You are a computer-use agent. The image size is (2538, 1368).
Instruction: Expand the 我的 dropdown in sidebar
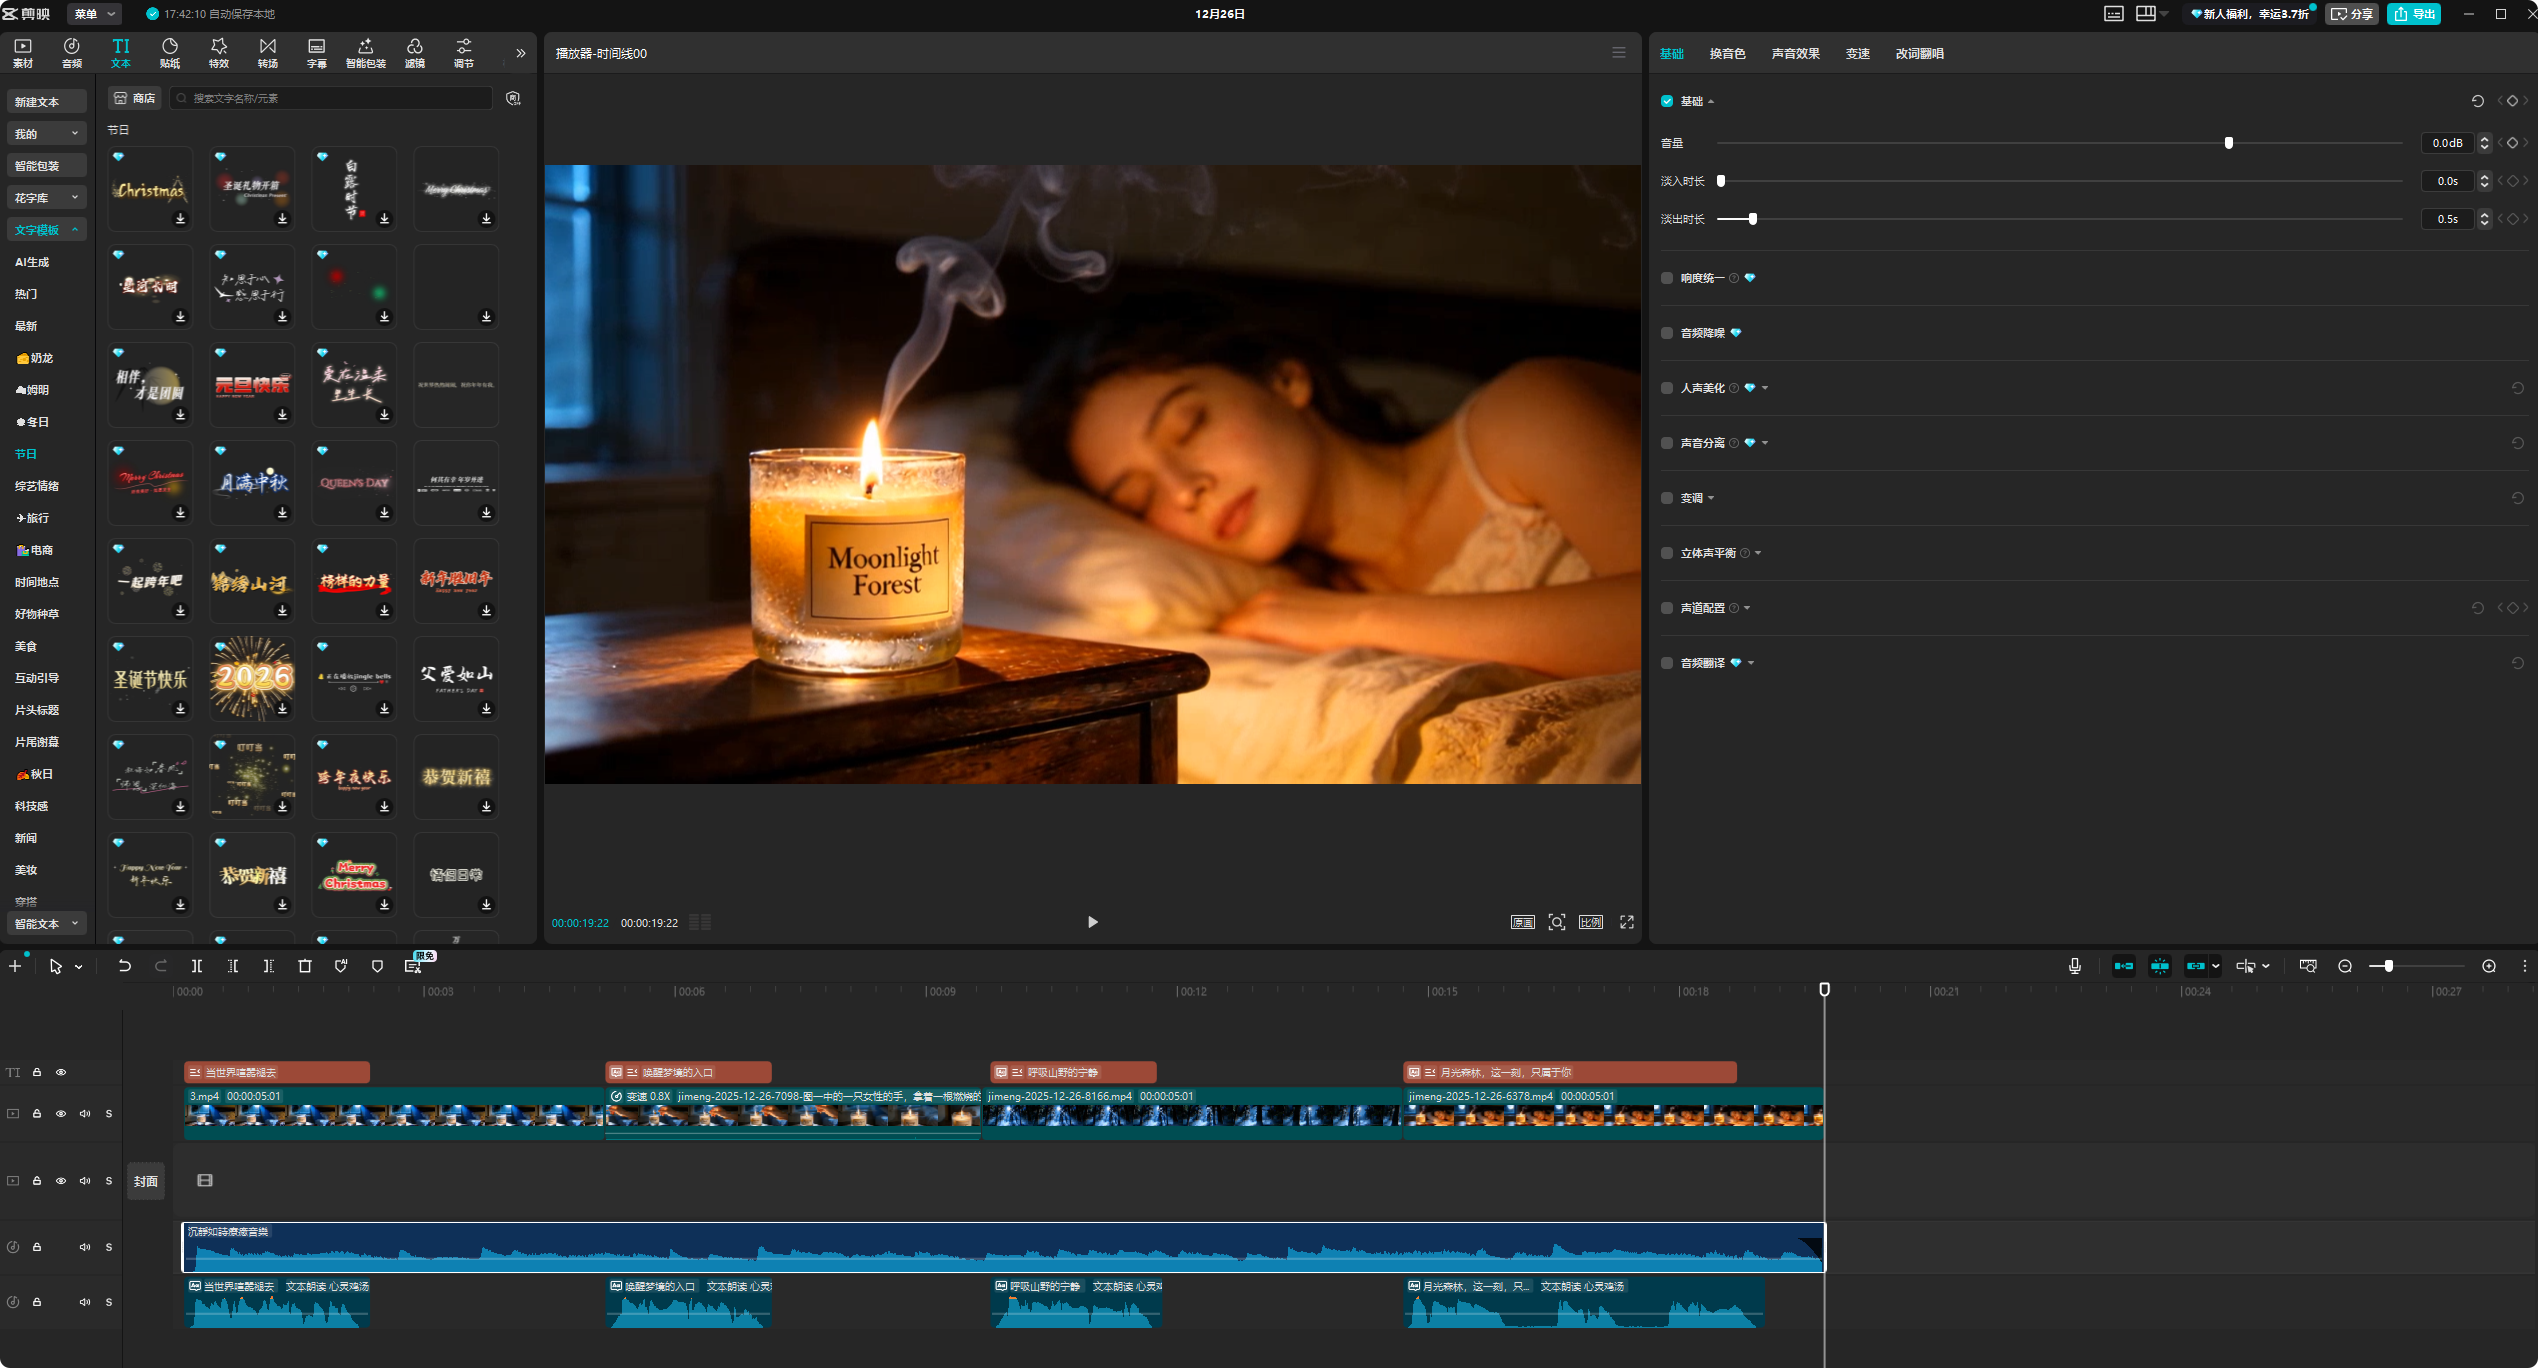pyautogui.click(x=46, y=134)
